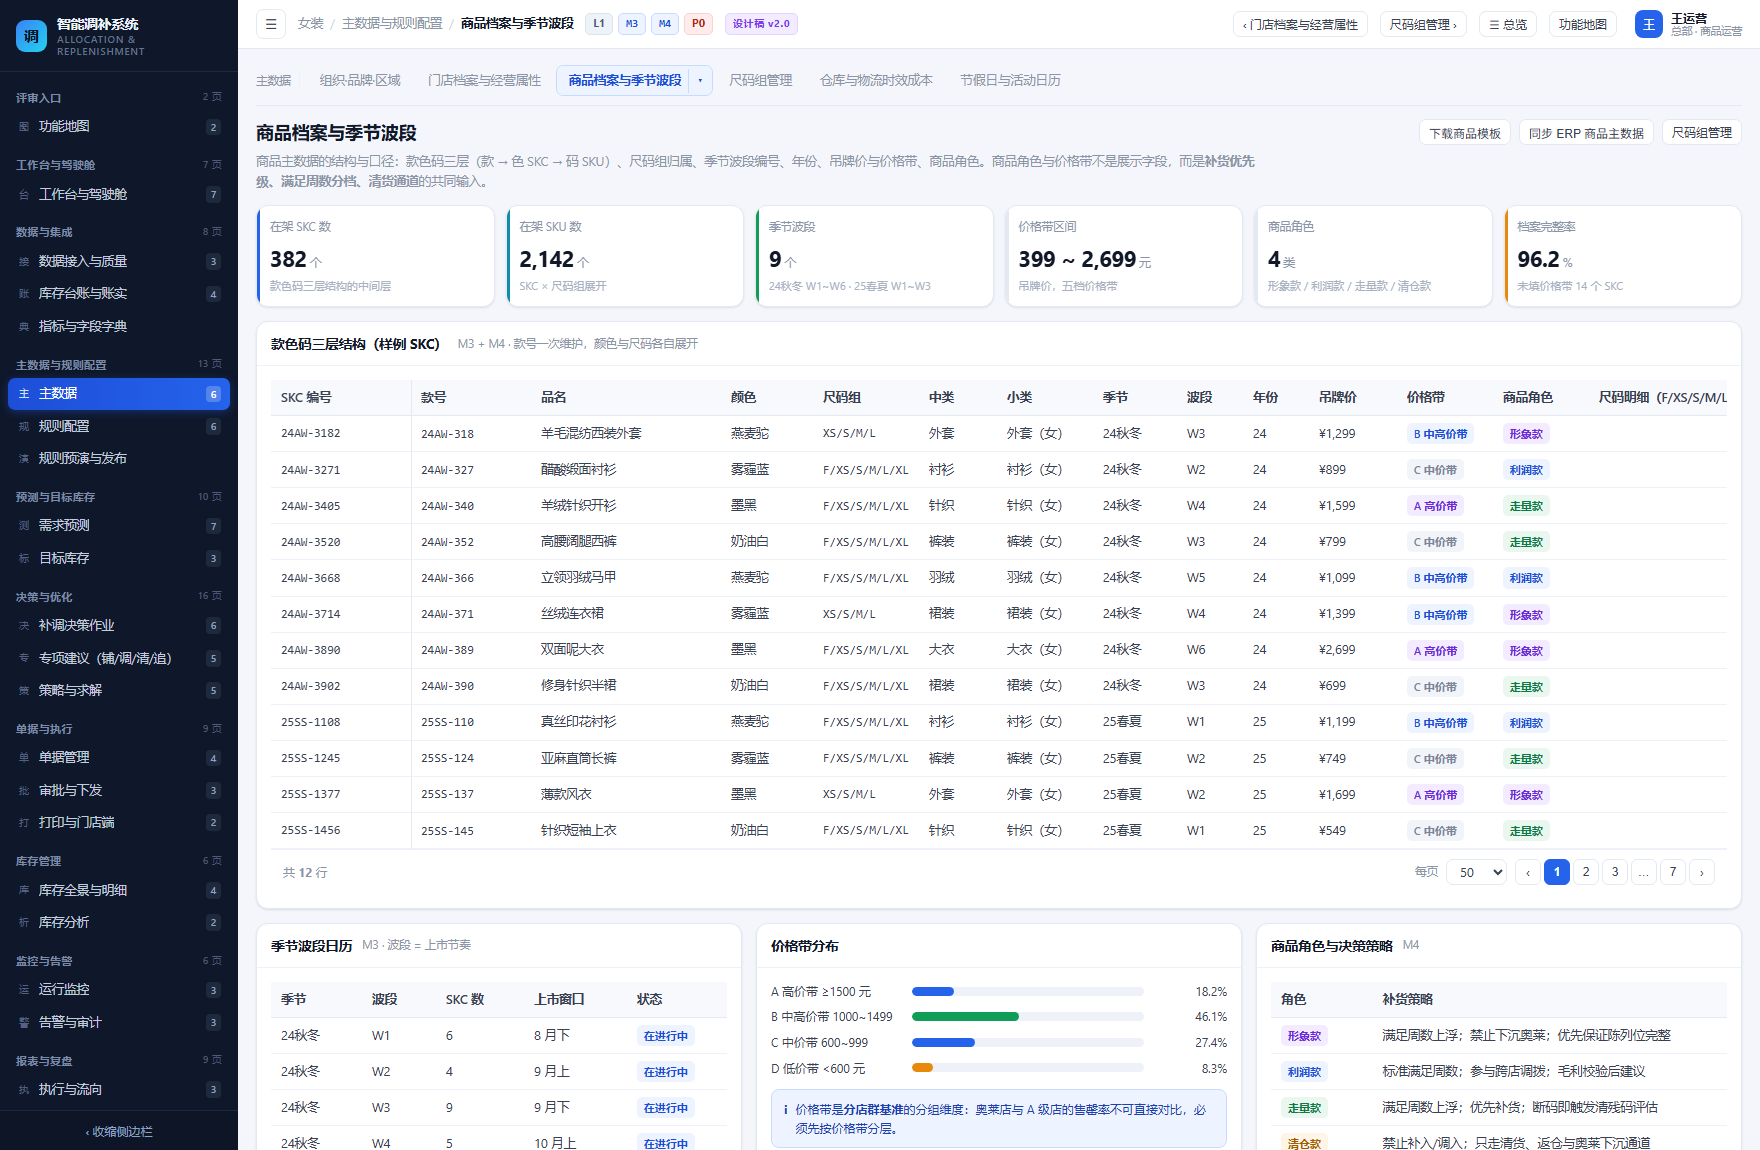Click the 调 app logo icon
1760x1150 pixels.
[31, 36]
